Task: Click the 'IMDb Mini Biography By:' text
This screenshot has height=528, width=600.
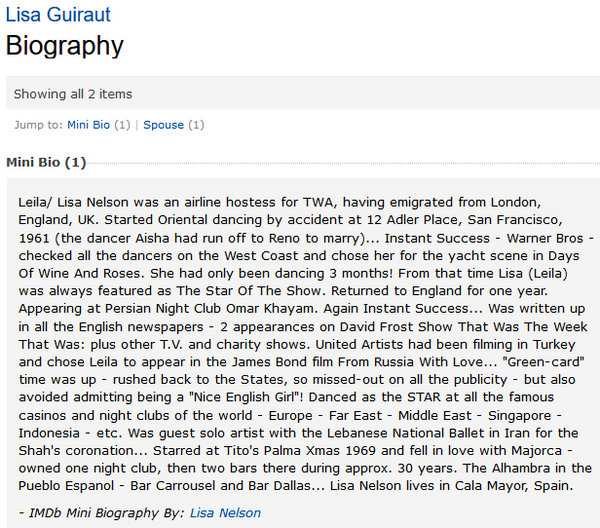Action: point(101,513)
